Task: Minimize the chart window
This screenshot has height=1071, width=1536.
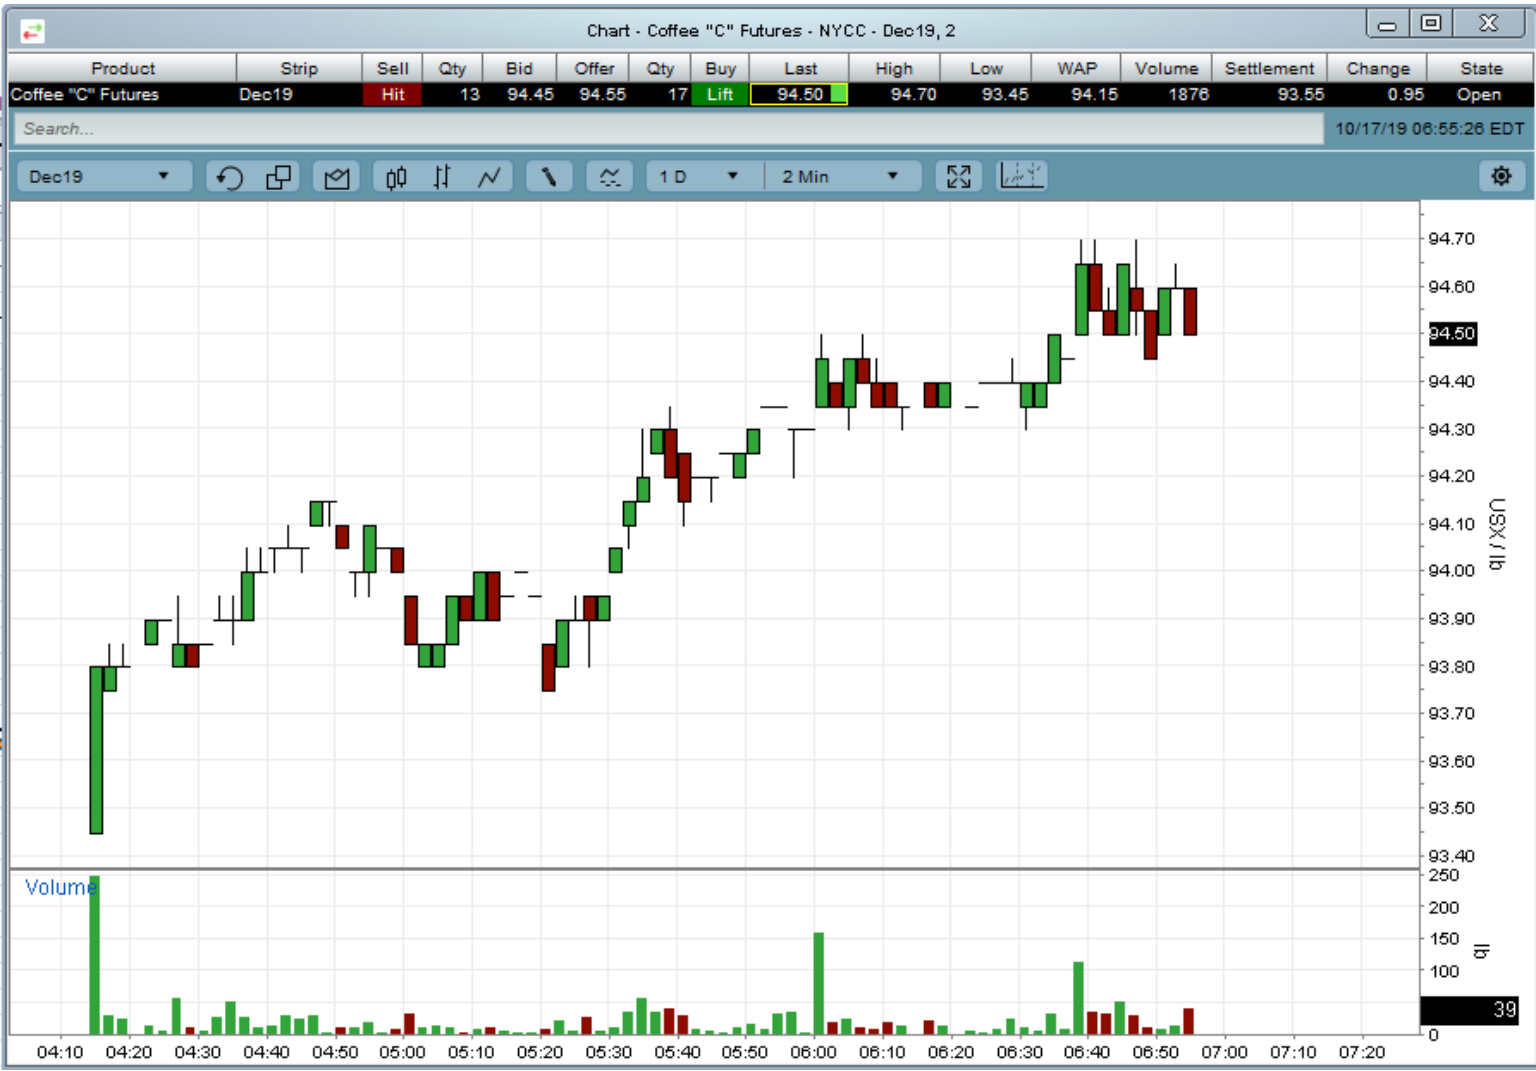Action: pyautogui.click(x=1387, y=25)
